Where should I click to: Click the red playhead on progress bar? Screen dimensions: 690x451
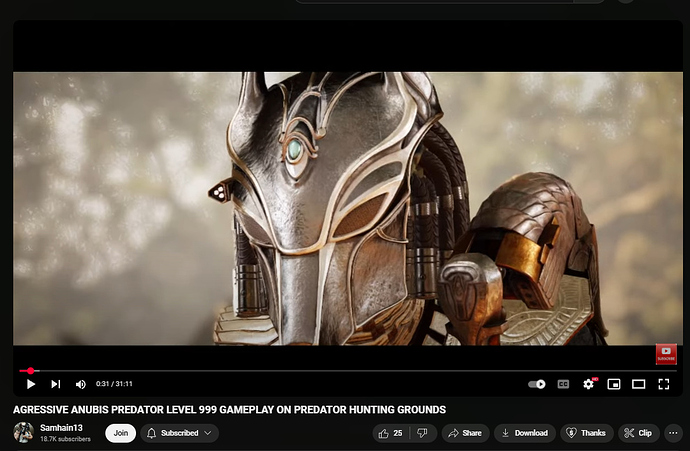point(30,371)
